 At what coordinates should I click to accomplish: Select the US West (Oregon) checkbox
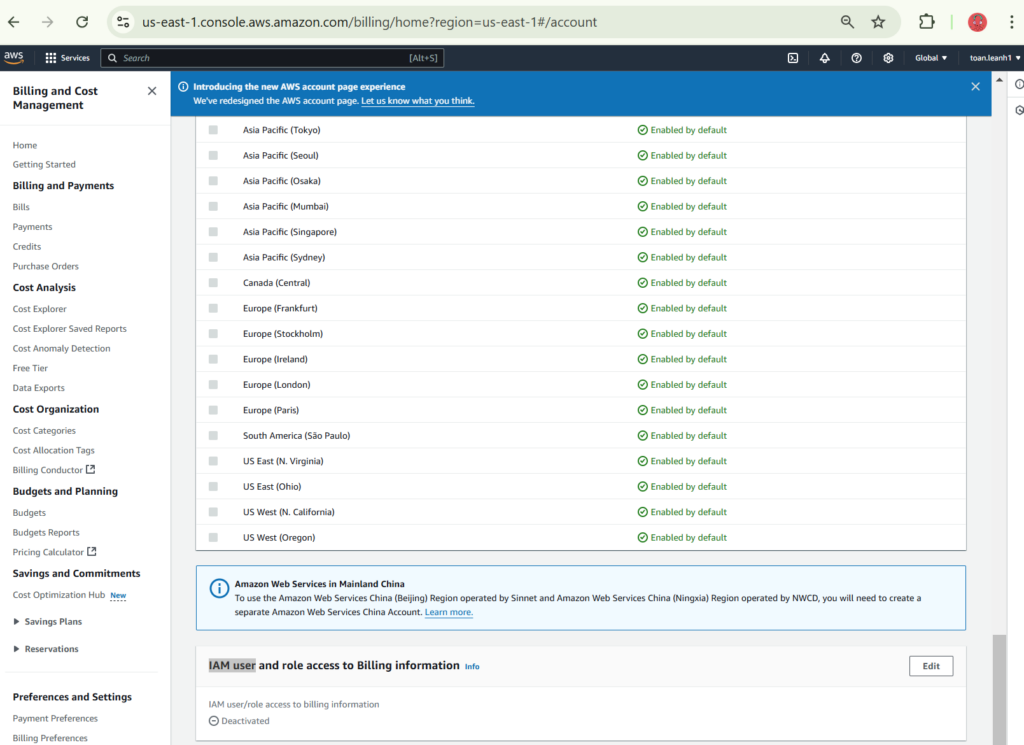[x=213, y=537]
